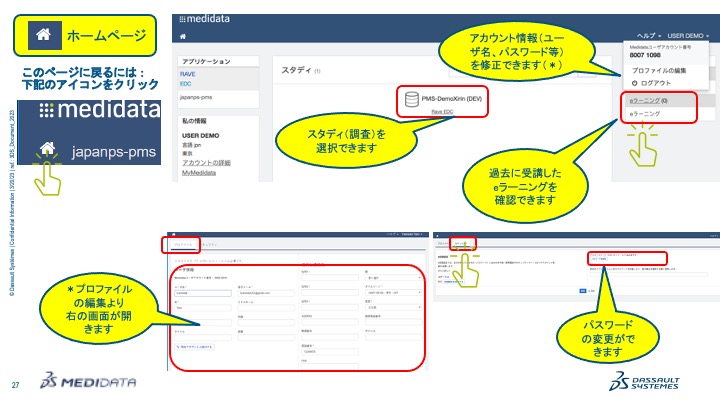The image size is (720, 405).
Task: Click the database icon next to PMS-DemoXirin (DEV)
Action: [413, 98]
